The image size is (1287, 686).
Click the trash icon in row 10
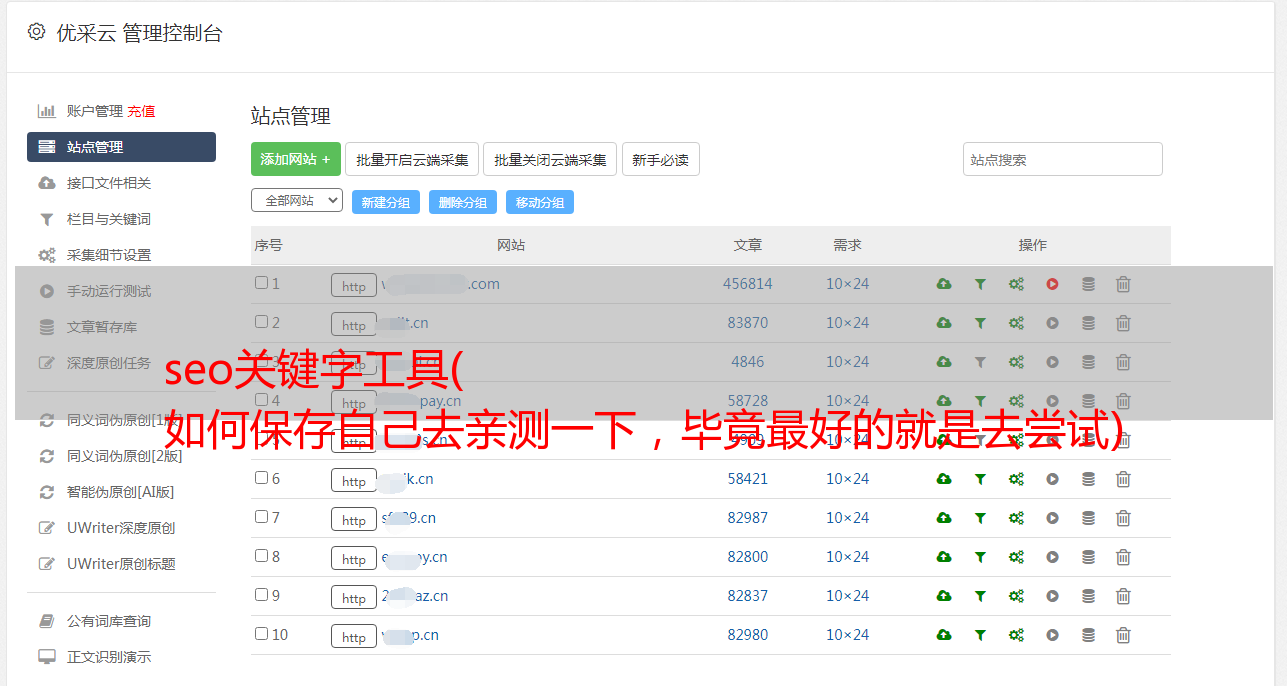point(1123,635)
